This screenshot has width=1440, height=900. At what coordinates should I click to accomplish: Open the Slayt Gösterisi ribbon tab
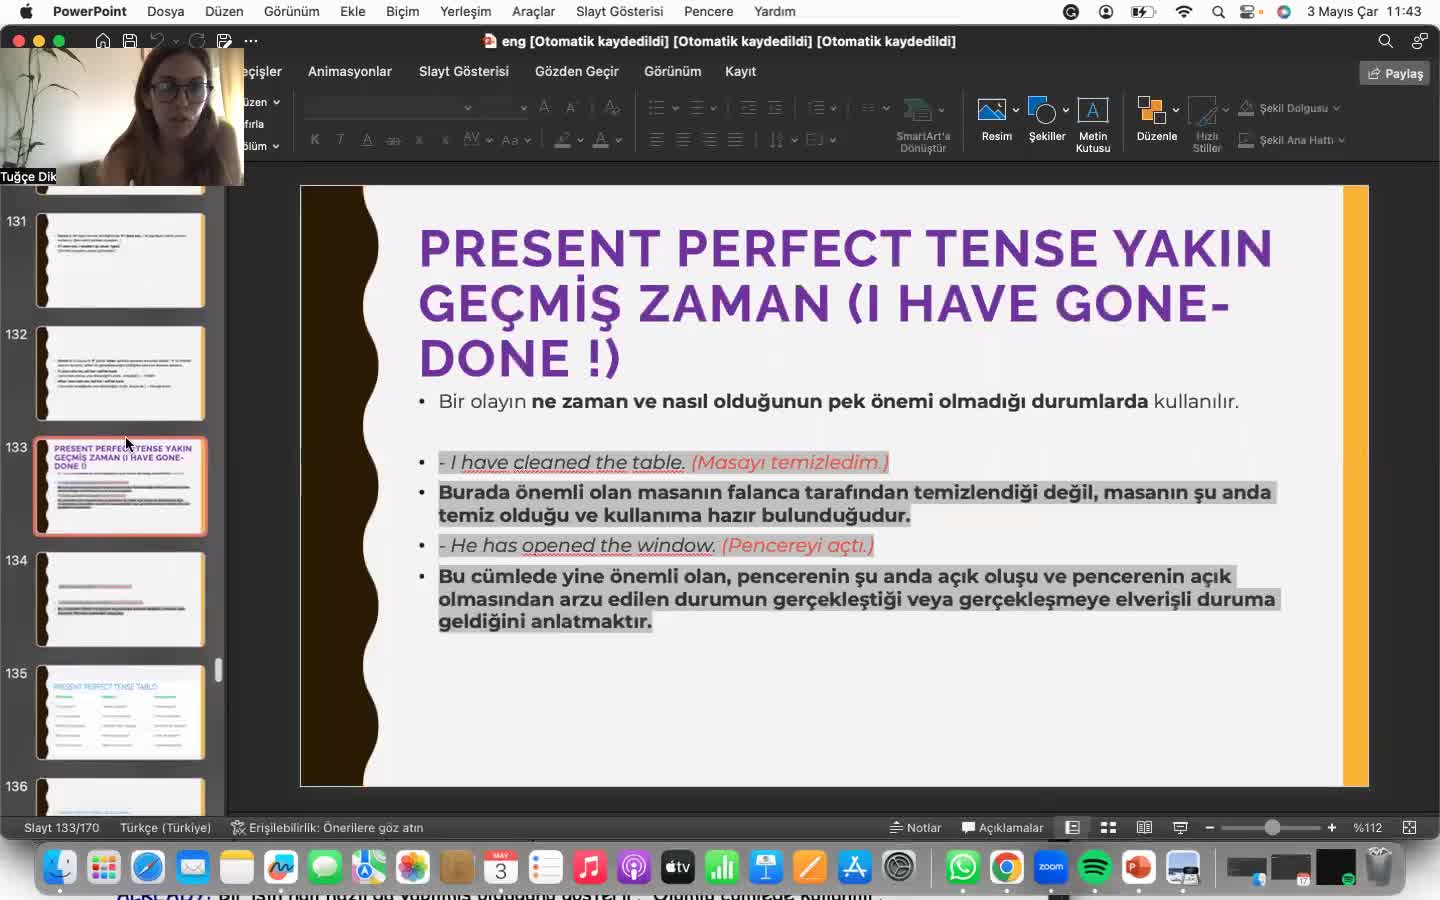point(464,71)
